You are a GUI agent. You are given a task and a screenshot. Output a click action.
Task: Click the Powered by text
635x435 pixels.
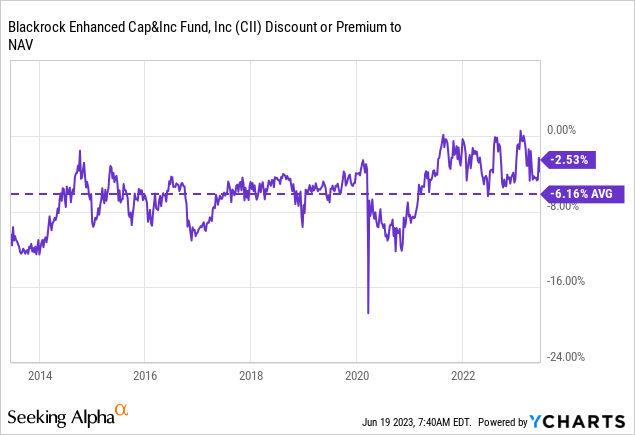pos(503,422)
